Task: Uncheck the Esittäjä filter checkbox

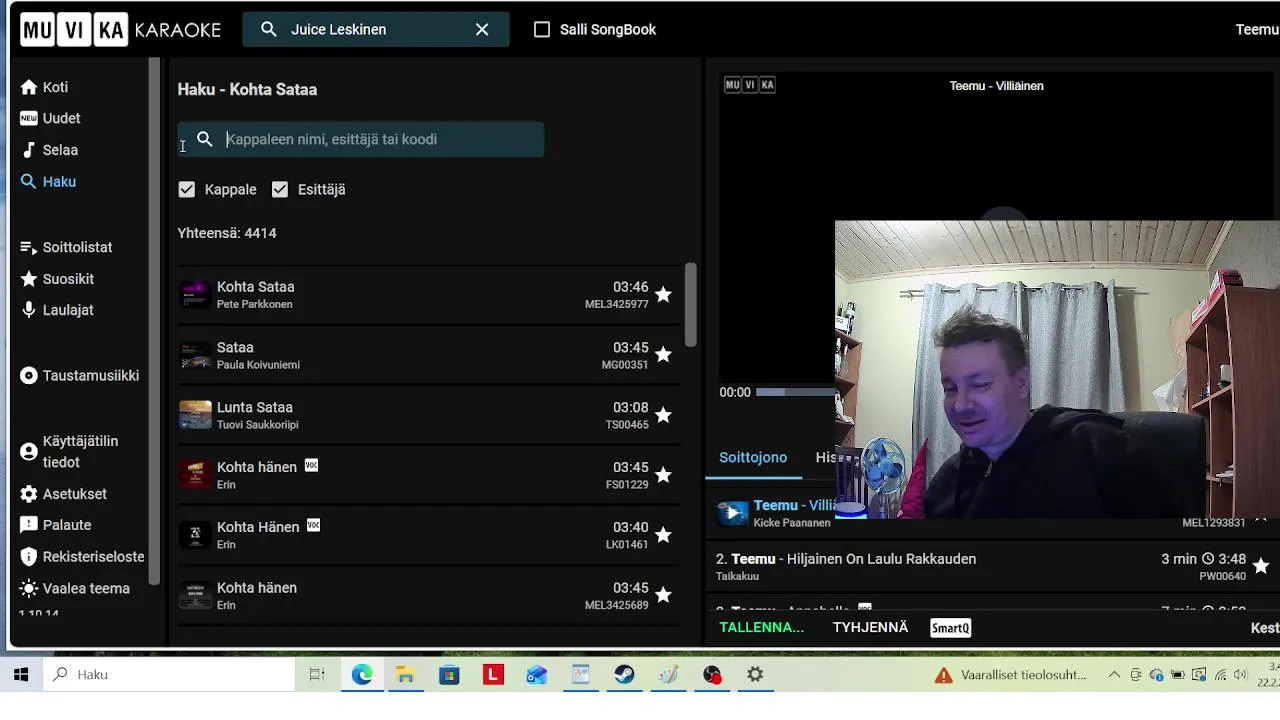Action: [280, 189]
